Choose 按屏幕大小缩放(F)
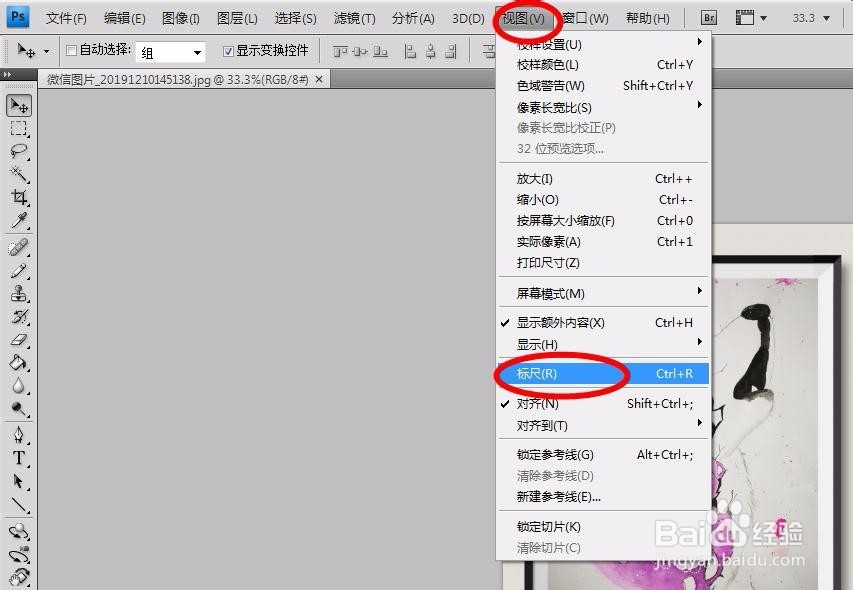The height and width of the screenshot is (590, 853). click(x=604, y=220)
